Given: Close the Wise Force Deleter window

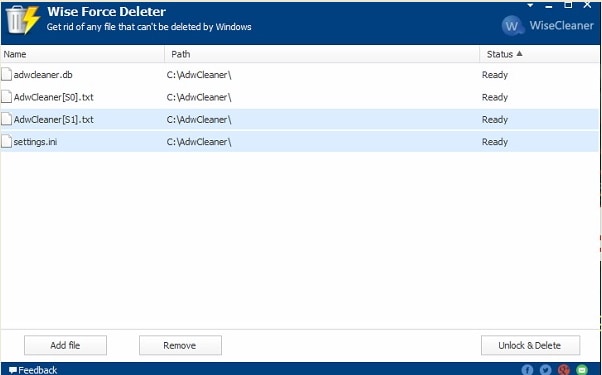Looking at the screenshot, I should point(587,5).
